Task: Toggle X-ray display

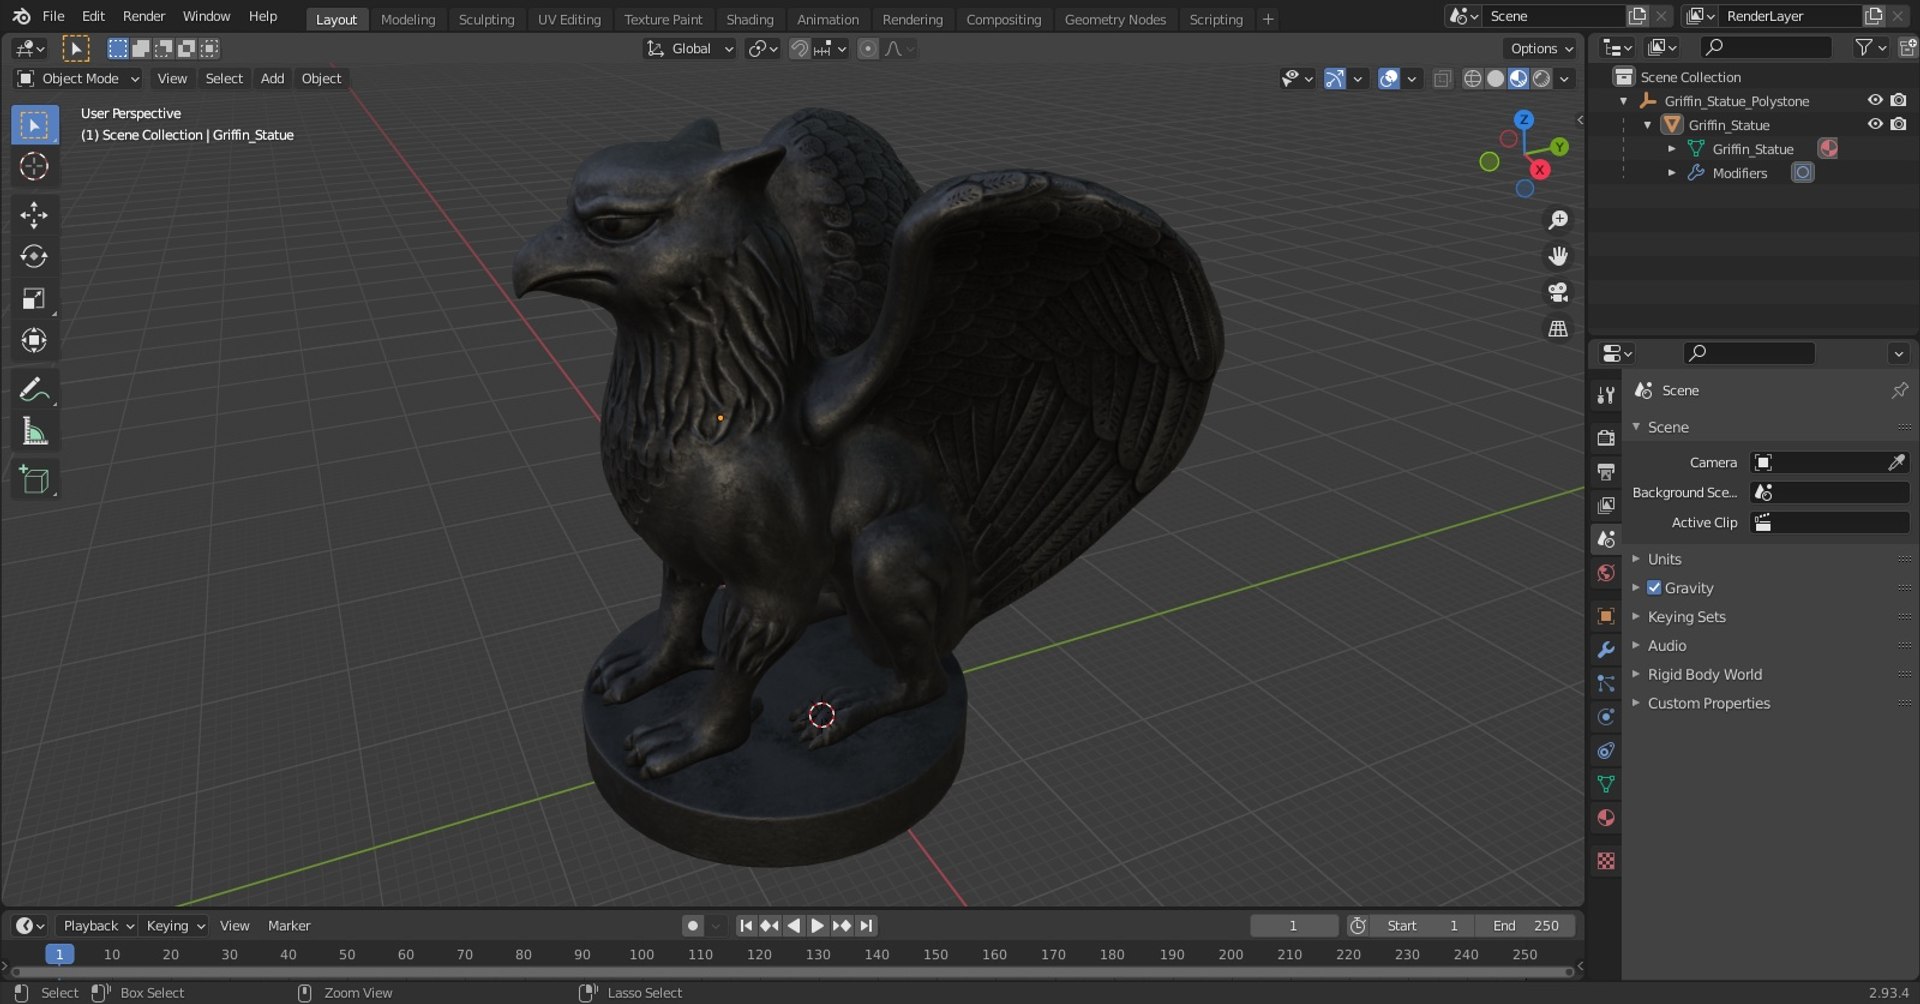Action: coord(1442,78)
